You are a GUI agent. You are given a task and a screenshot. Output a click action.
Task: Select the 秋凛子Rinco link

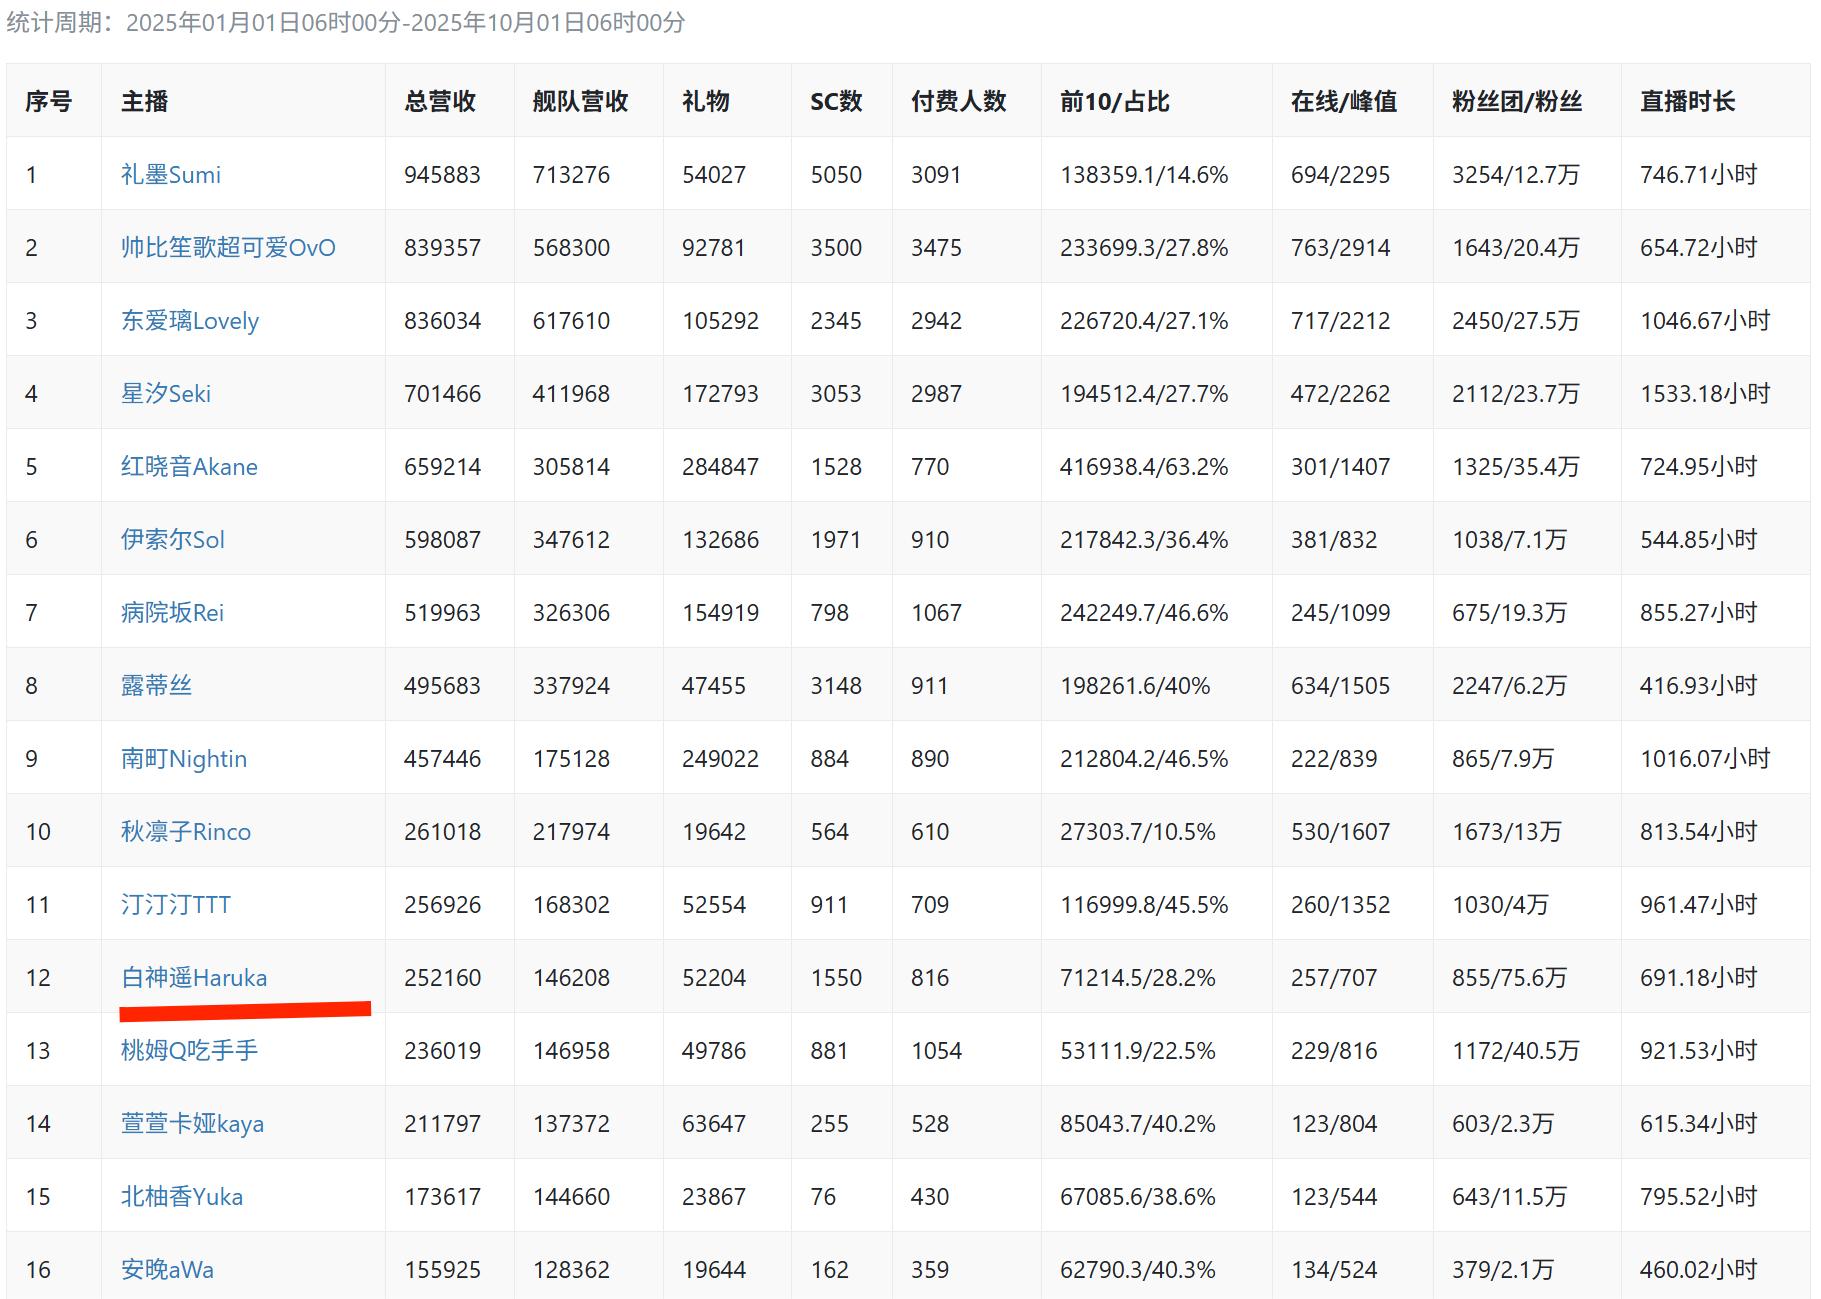[185, 832]
